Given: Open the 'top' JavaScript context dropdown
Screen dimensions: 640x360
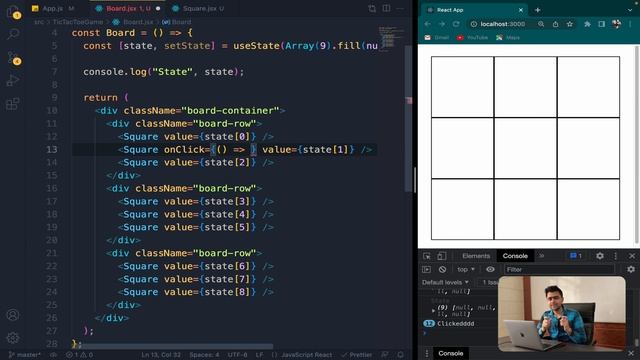Looking at the screenshot, I should coord(466,269).
